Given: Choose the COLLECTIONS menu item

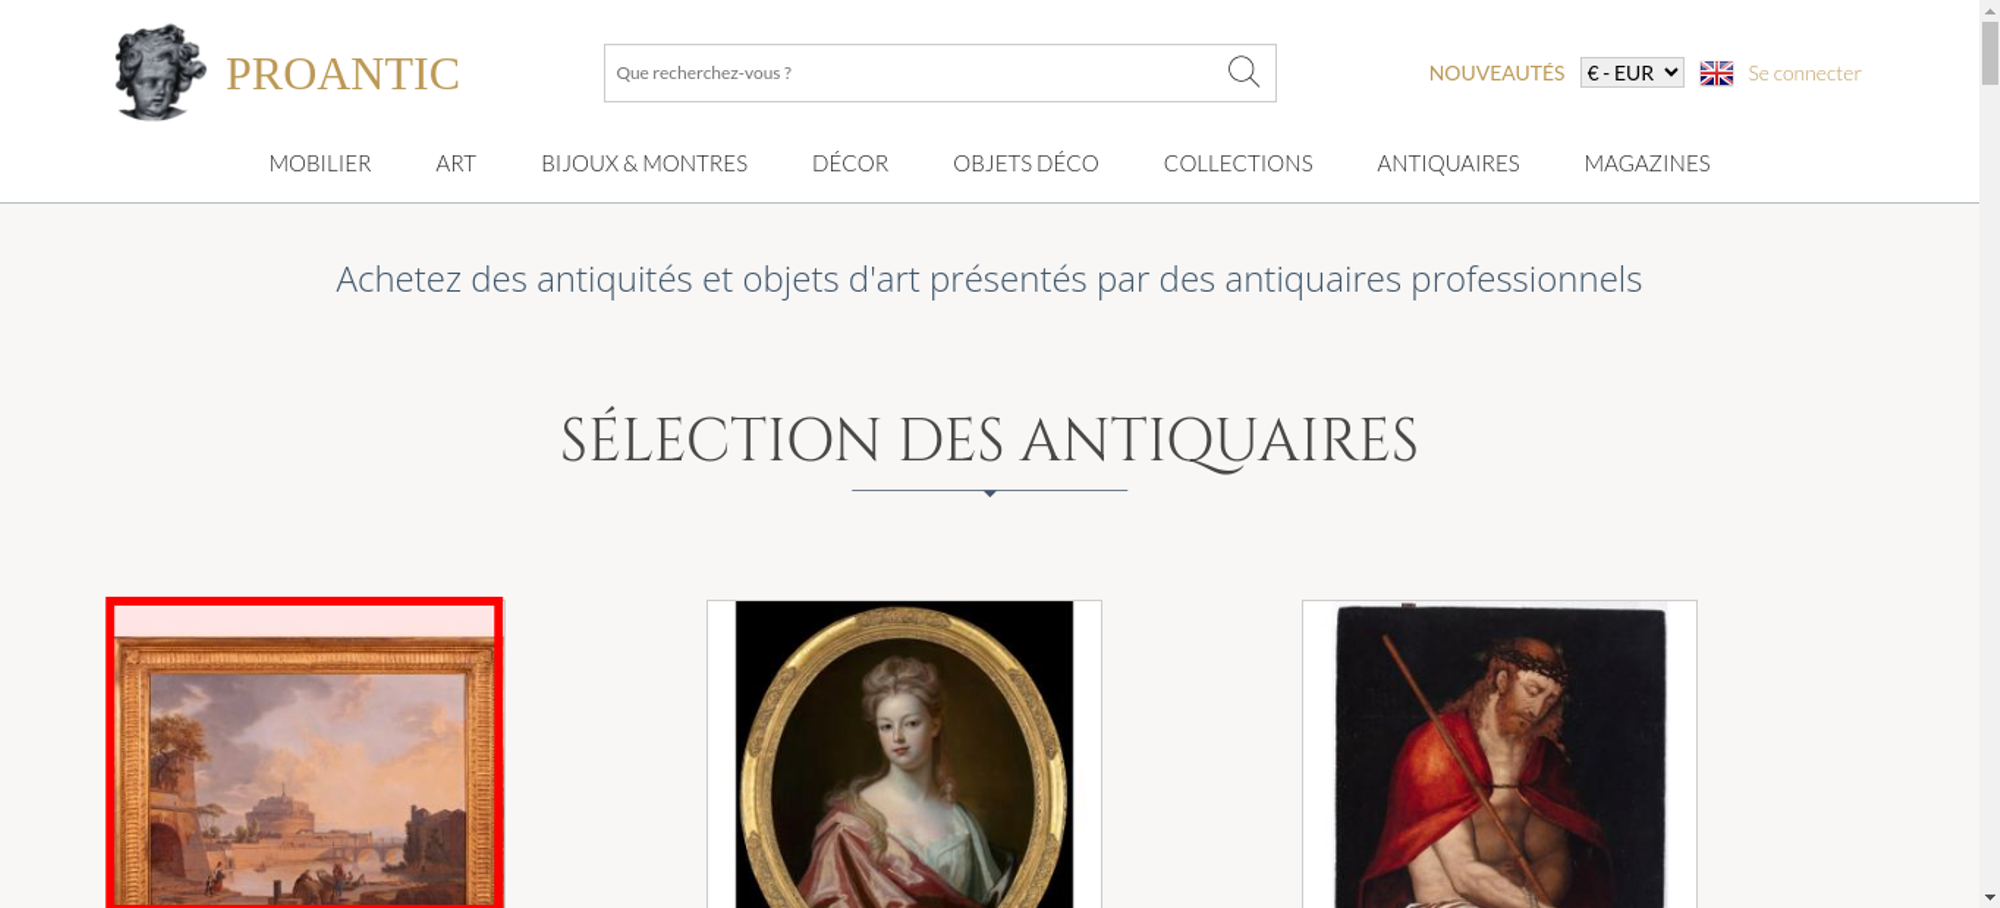Looking at the screenshot, I should (1237, 163).
